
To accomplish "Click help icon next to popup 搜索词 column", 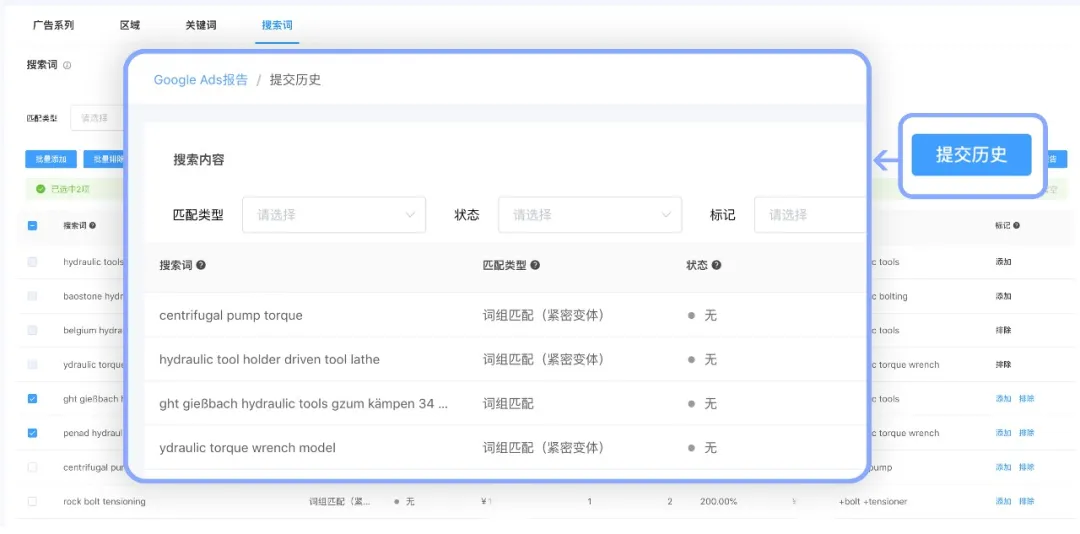I will 201,265.
